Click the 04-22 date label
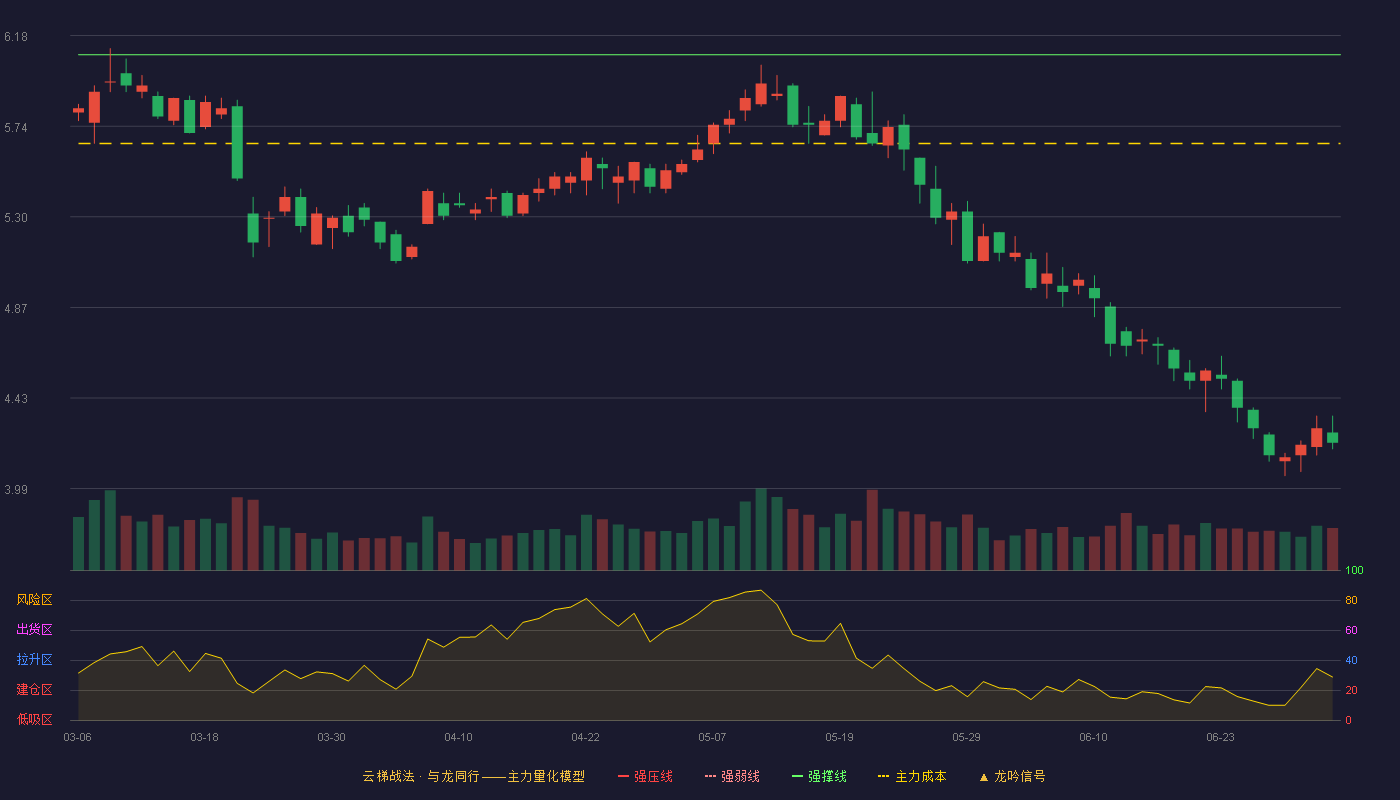 click(585, 737)
